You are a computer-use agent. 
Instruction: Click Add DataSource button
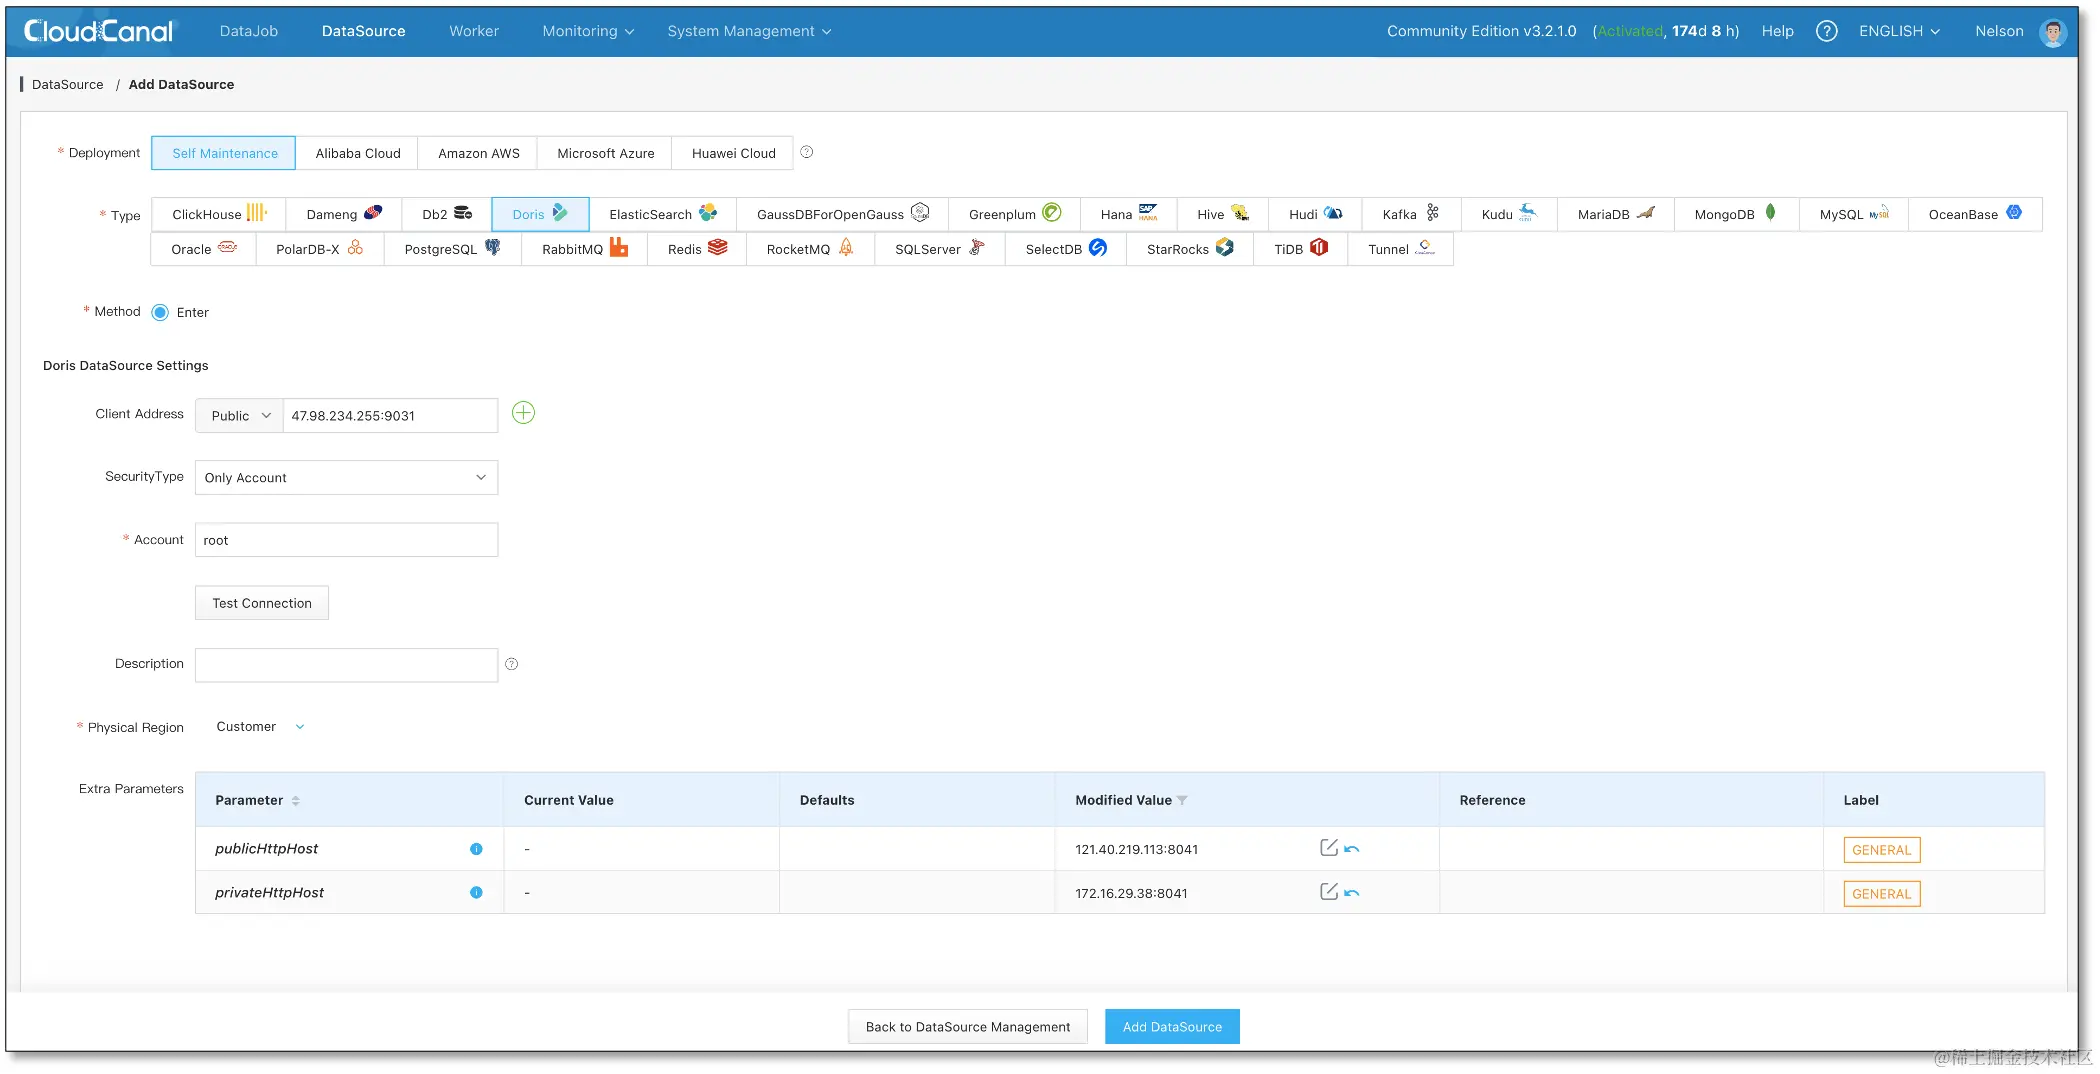click(x=1172, y=1027)
